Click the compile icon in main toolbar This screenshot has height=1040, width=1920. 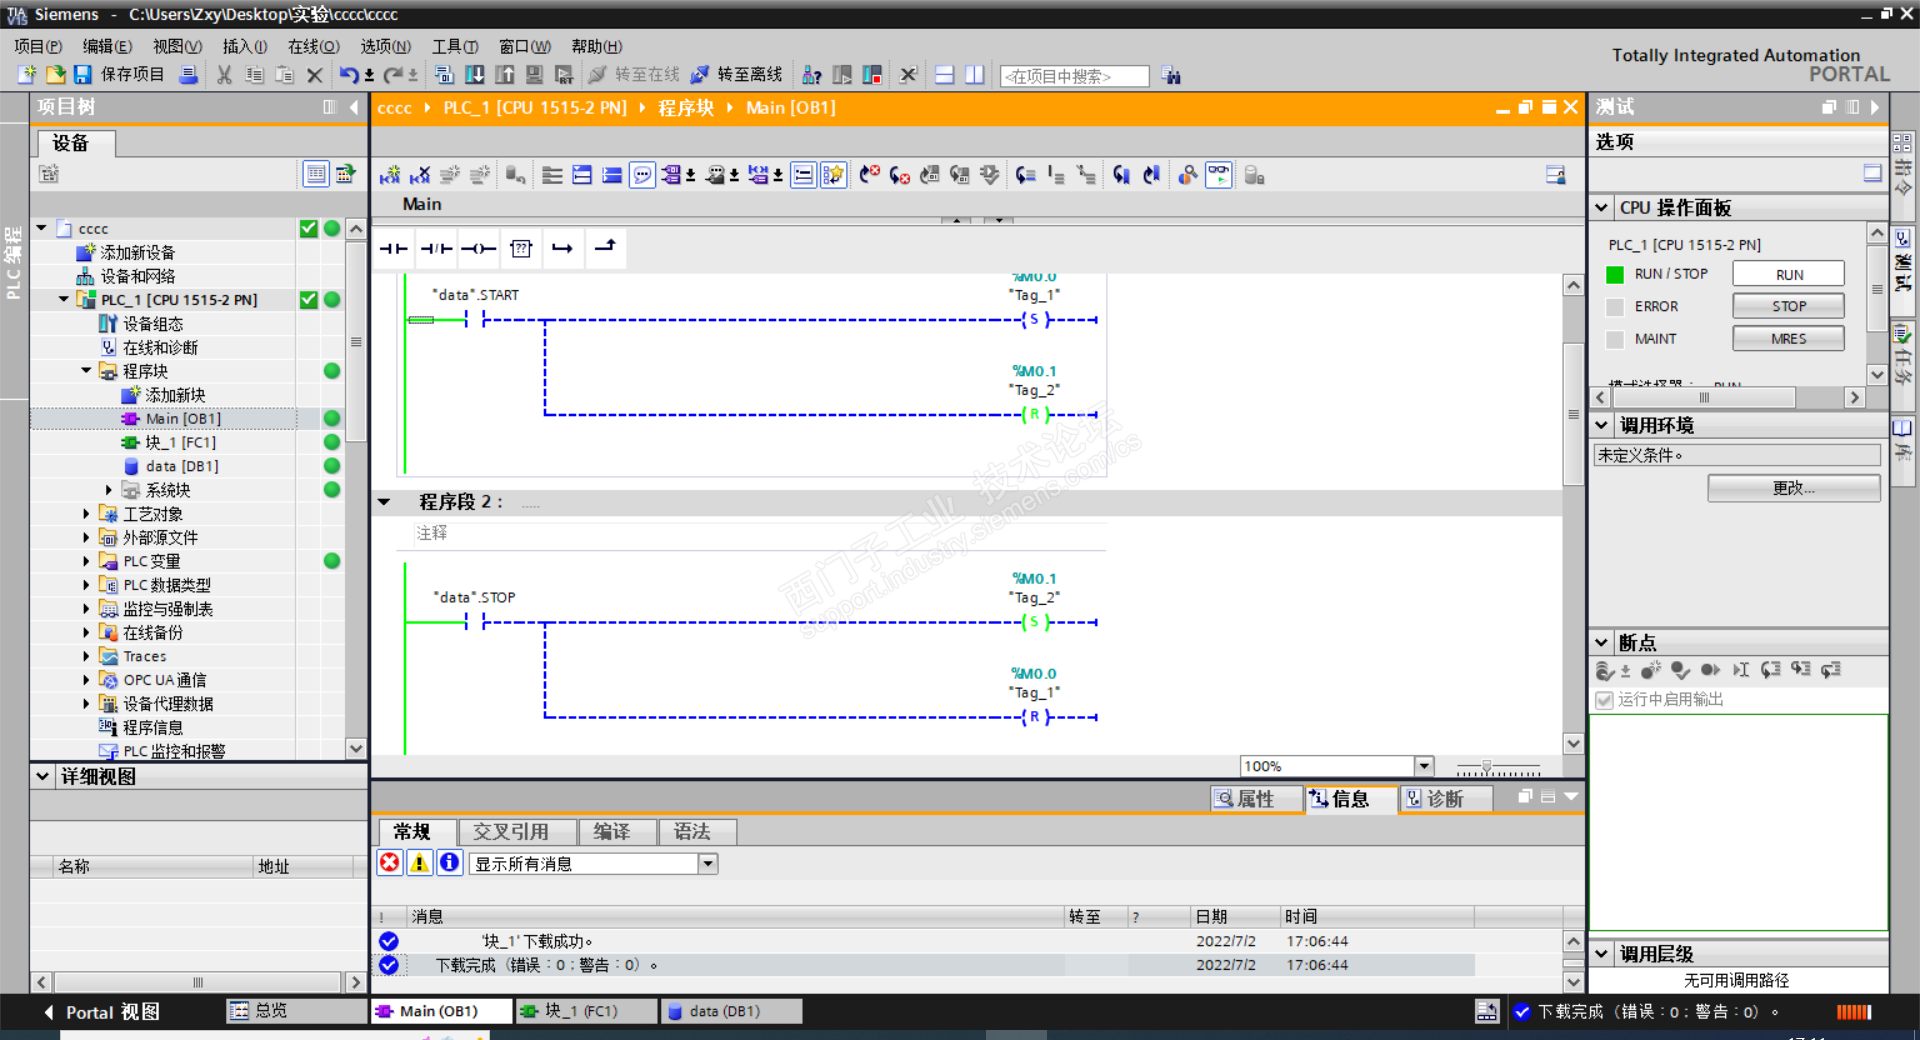click(x=444, y=75)
